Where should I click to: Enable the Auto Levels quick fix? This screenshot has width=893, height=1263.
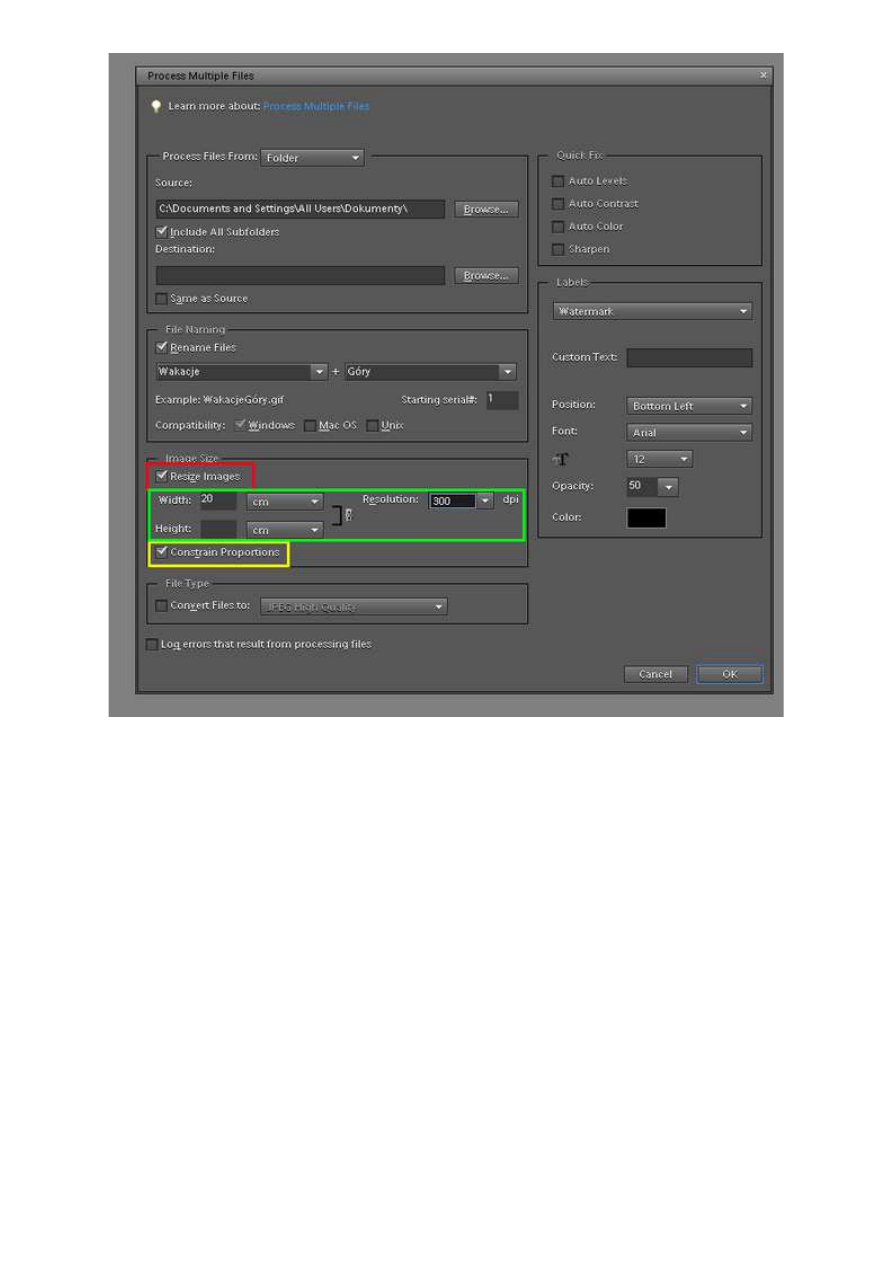[558, 181]
